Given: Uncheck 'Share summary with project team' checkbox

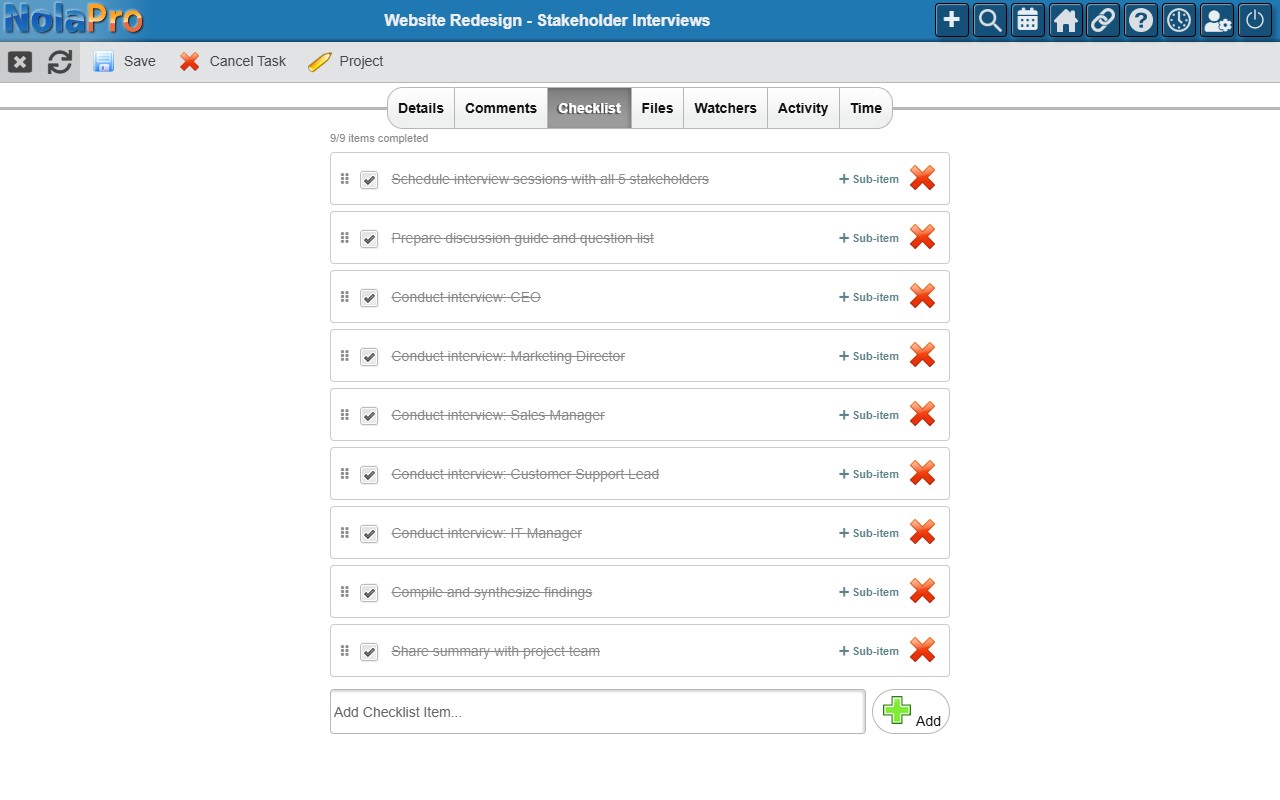Looking at the screenshot, I should tap(369, 652).
